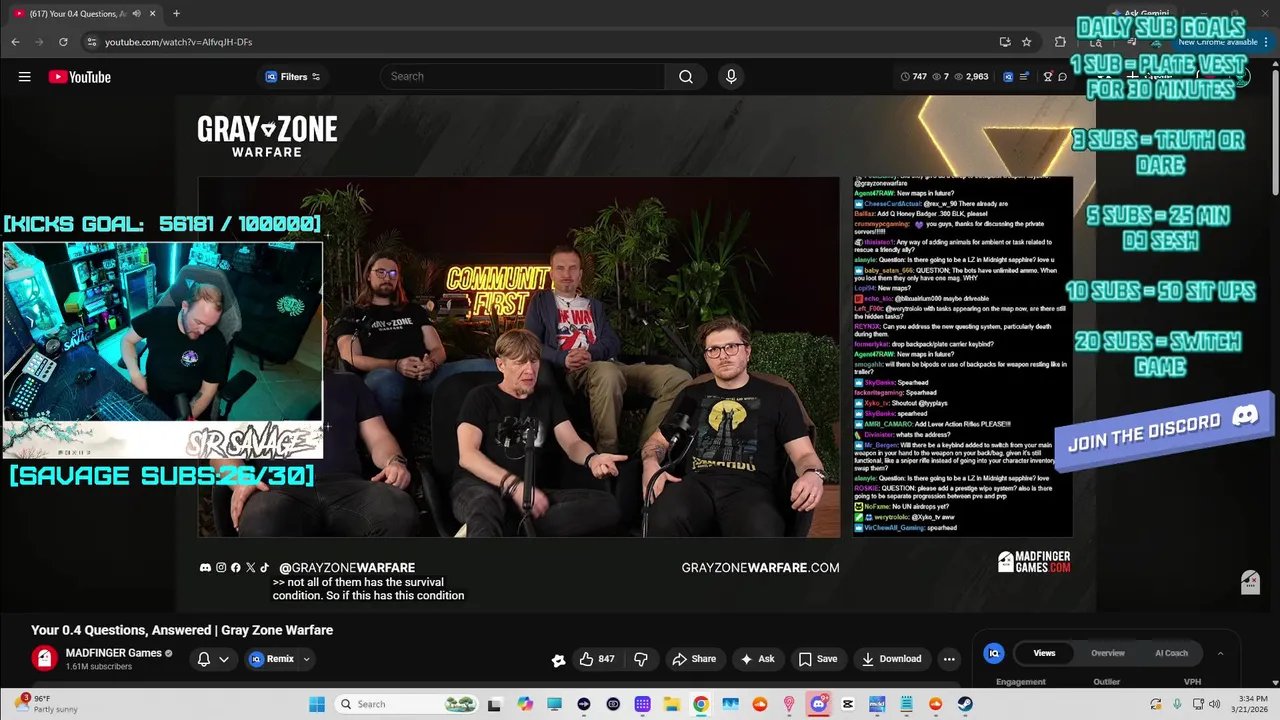
Task: Focus the YouTube search field
Action: click(x=523, y=76)
